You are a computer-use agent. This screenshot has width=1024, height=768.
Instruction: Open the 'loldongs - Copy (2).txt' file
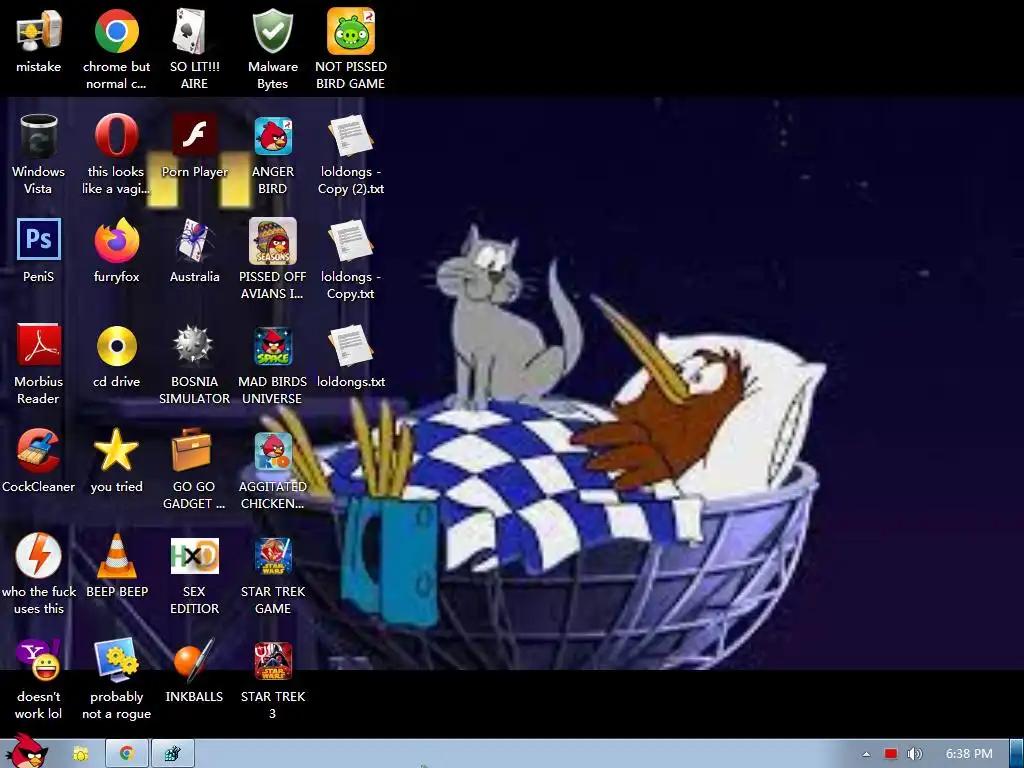351,136
